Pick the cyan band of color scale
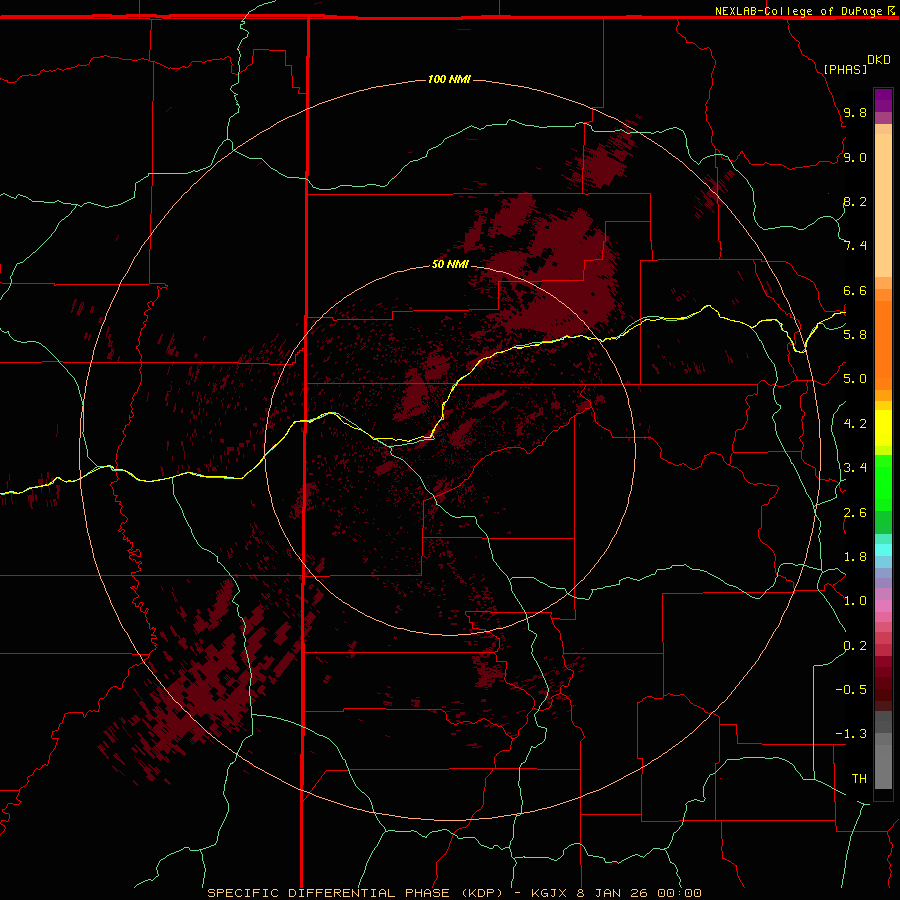This screenshot has height=900, width=900. [x=883, y=550]
